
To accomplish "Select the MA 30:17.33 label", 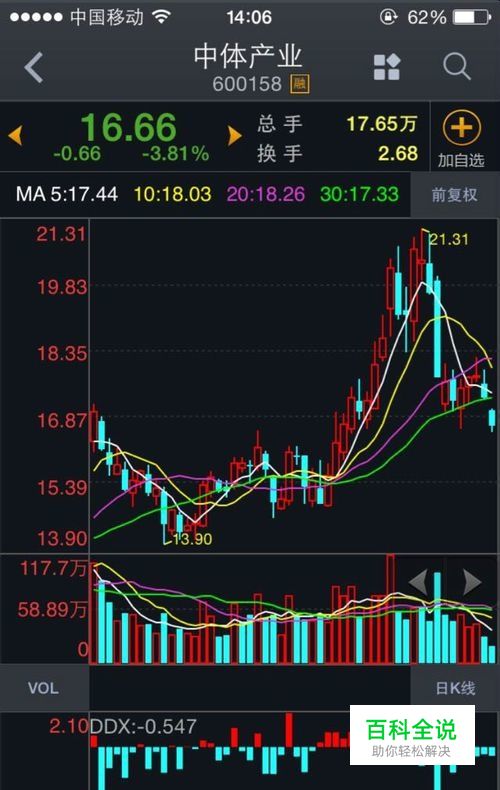I will pos(359,194).
